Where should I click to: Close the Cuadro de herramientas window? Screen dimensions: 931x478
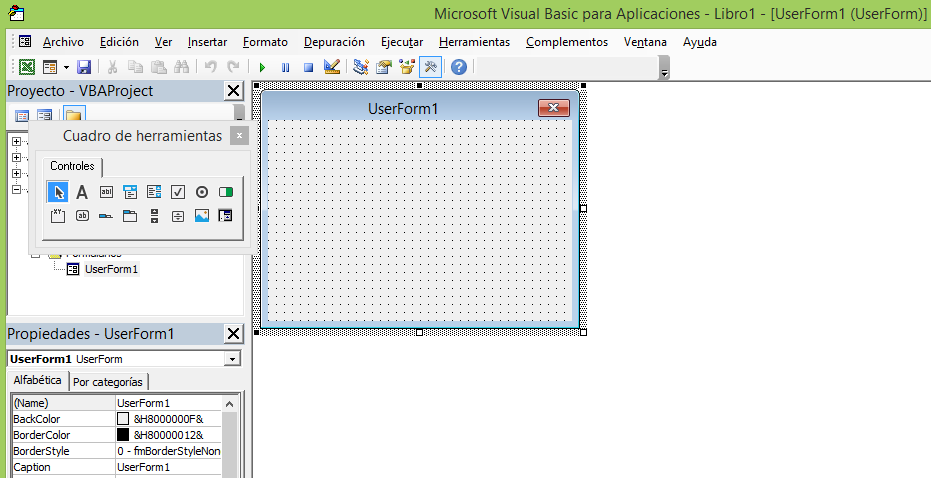(x=239, y=136)
